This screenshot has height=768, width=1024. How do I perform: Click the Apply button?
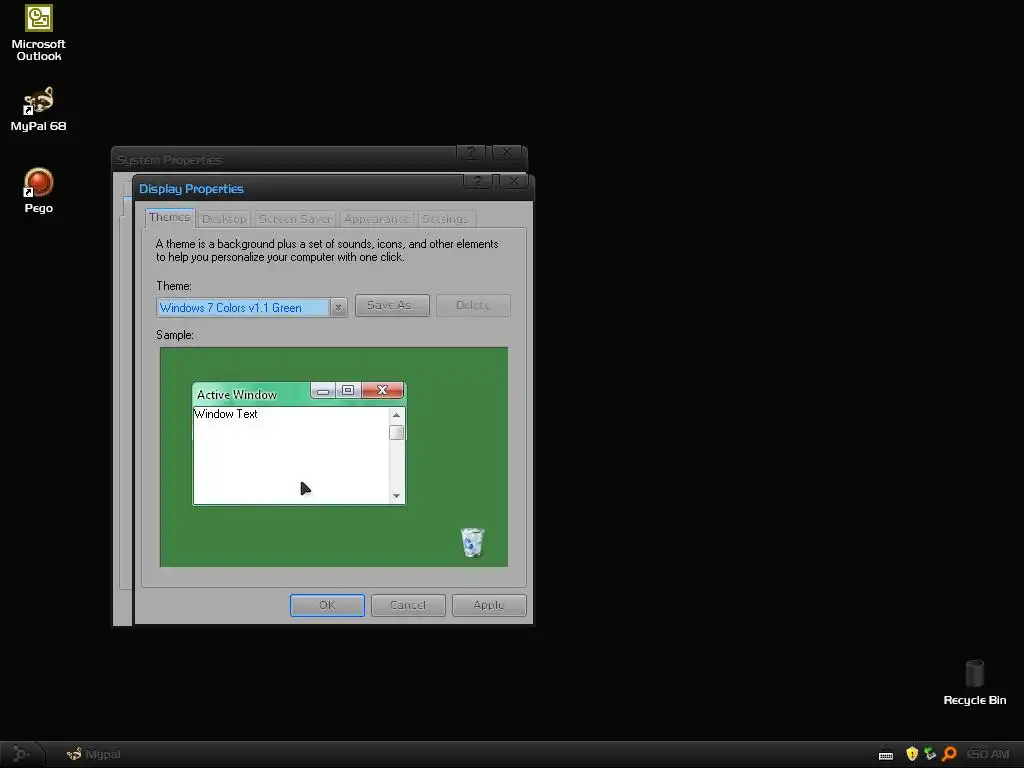pyautogui.click(x=489, y=605)
